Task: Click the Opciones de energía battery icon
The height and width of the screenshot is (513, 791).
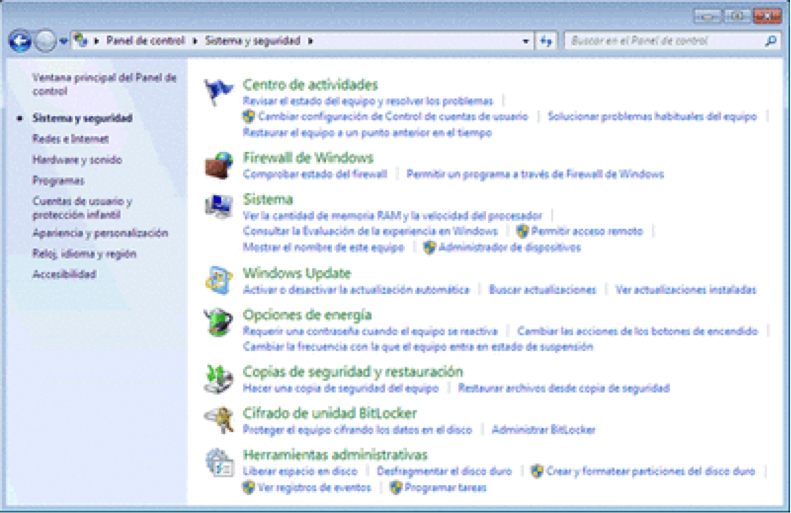Action: (x=218, y=322)
